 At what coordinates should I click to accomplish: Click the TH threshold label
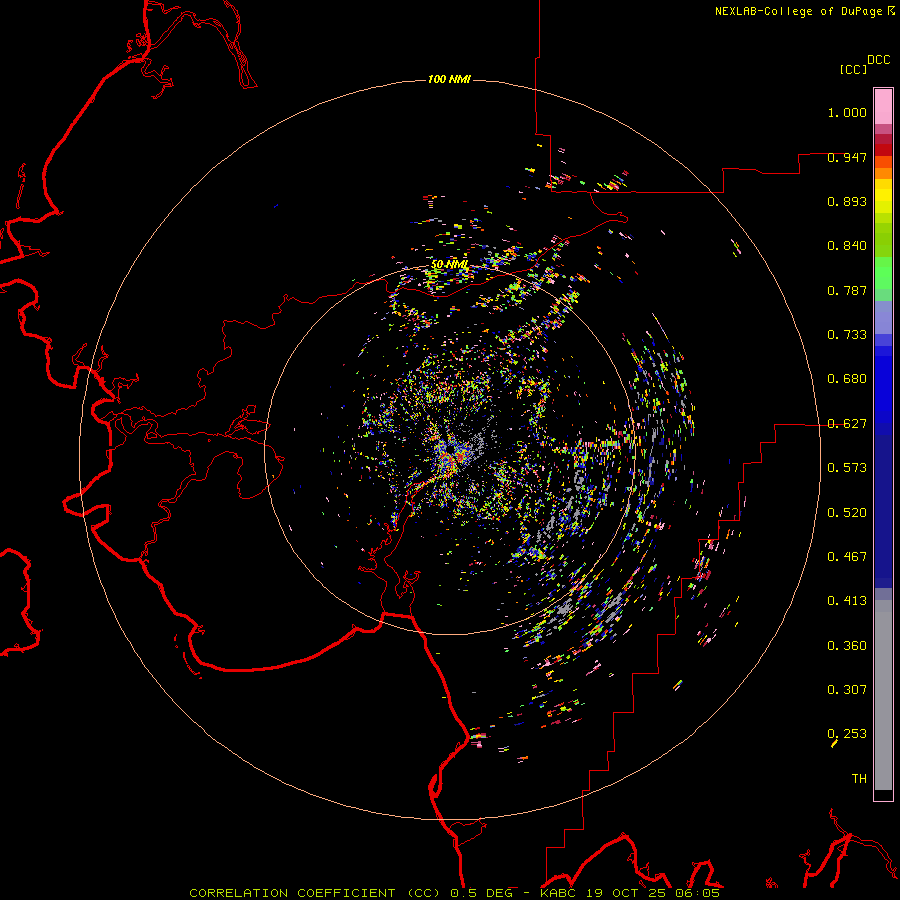click(x=859, y=779)
